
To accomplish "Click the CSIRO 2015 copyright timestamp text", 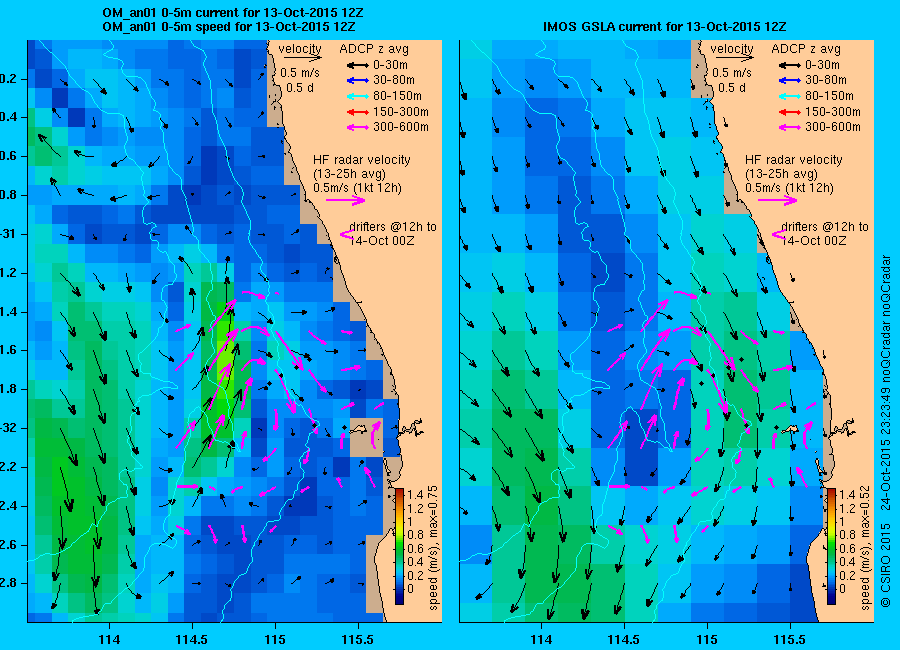I will [x=886, y=431].
